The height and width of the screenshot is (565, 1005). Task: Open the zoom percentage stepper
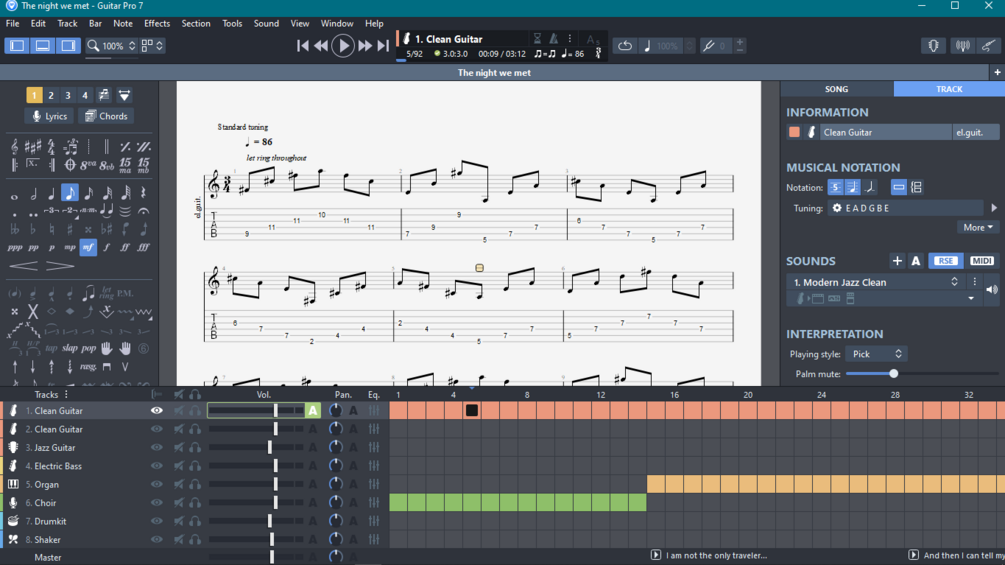132,45
